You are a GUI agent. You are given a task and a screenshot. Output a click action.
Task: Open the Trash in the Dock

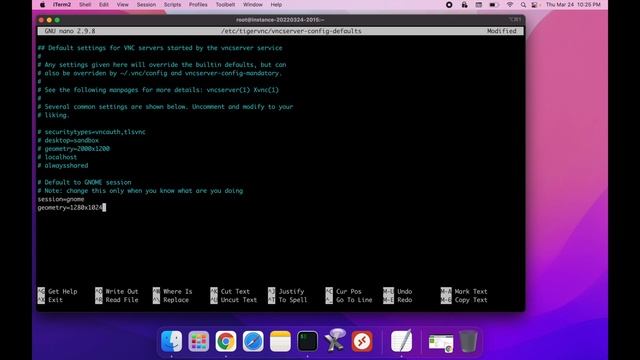pyautogui.click(x=468, y=341)
